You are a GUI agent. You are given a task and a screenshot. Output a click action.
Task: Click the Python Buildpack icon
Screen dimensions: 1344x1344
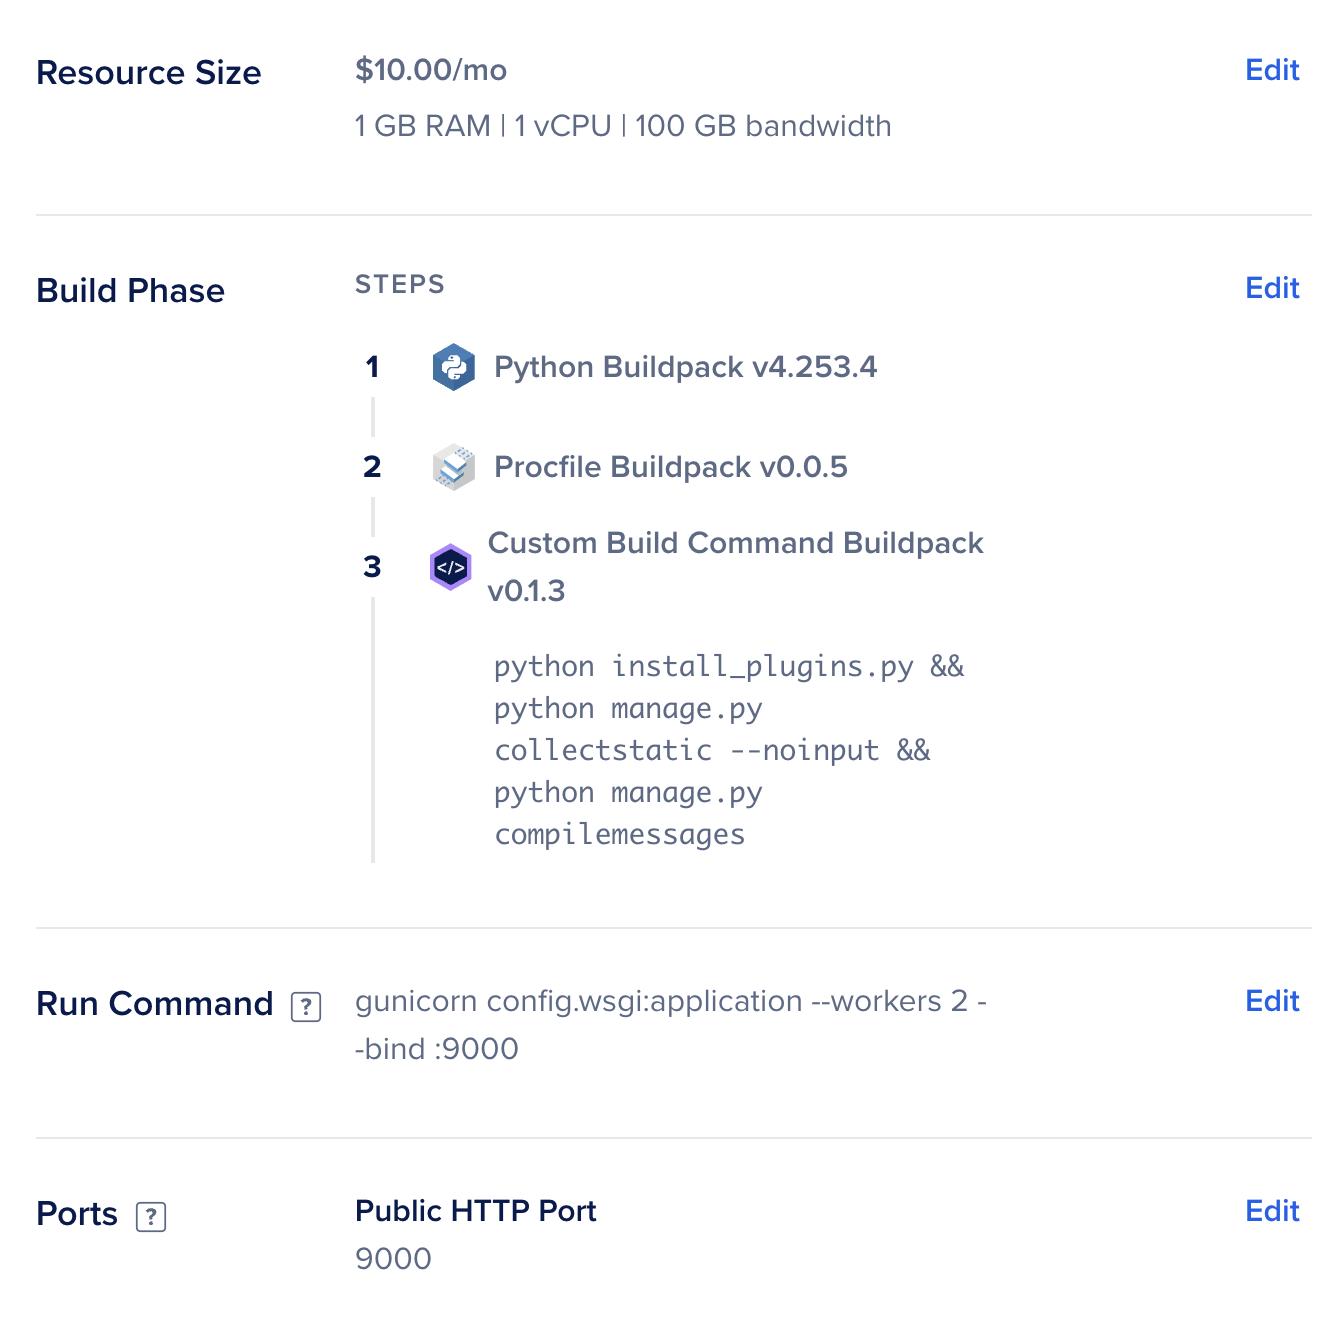click(453, 367)
